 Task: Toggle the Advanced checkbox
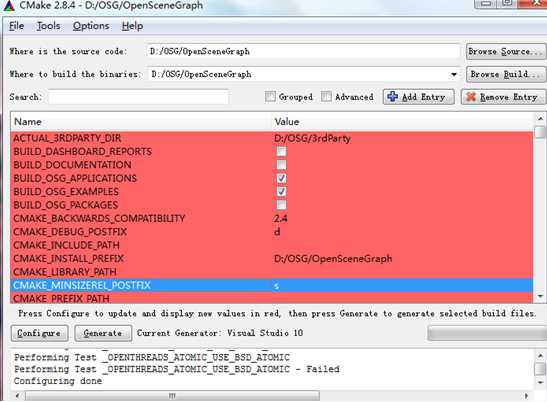tap(326, 96)
